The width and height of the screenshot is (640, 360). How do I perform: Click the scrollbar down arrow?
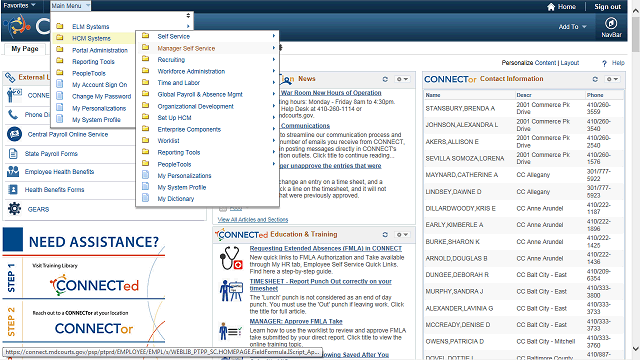pos(636,349)
